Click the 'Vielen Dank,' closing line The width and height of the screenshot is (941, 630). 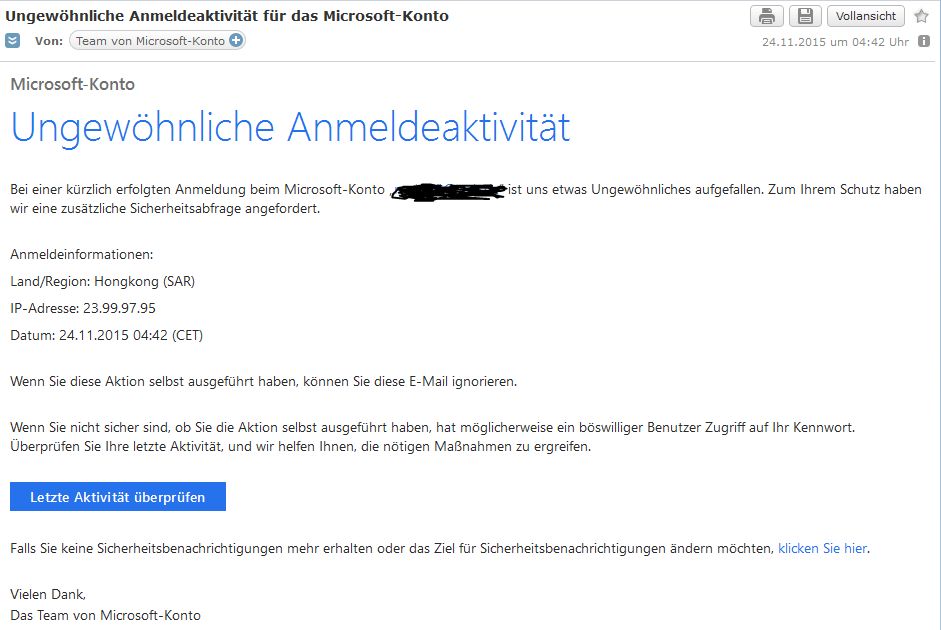click(48, 595)
